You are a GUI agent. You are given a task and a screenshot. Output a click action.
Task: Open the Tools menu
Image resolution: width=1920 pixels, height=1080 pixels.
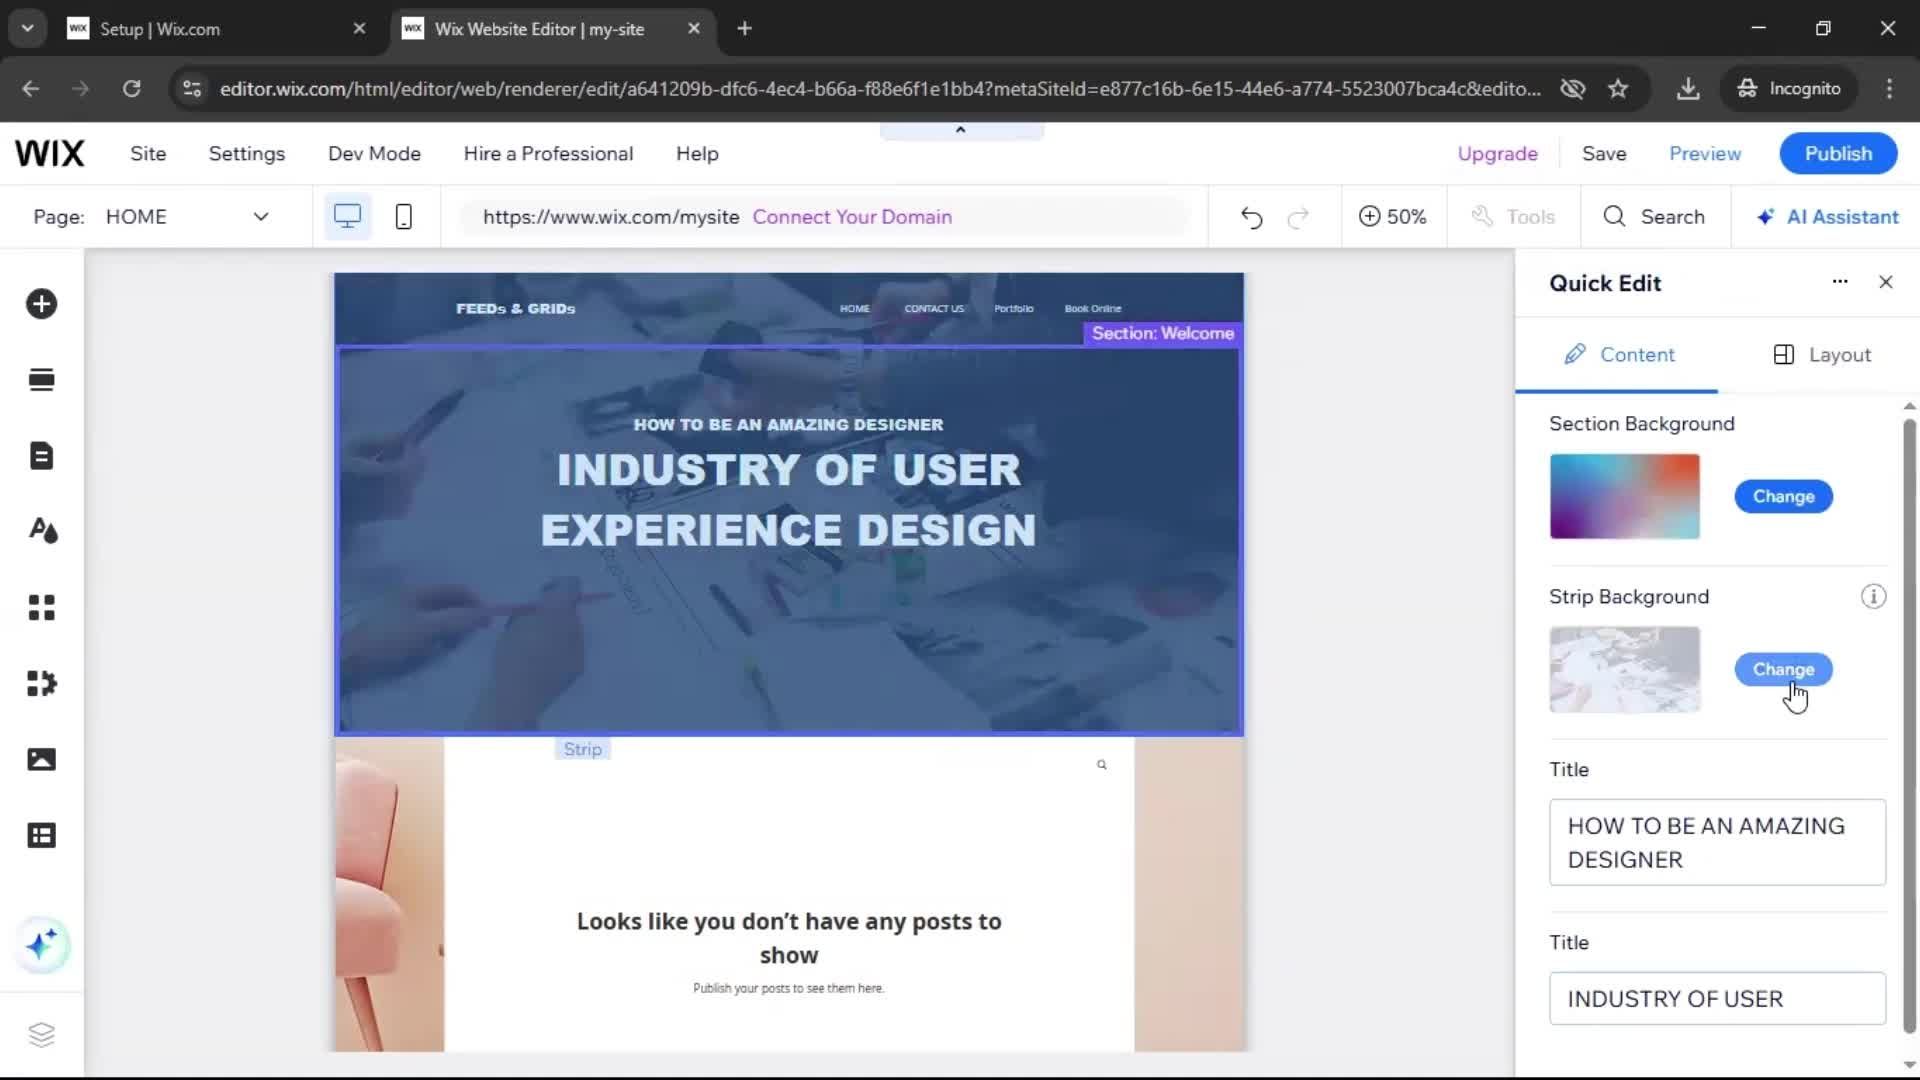[x=1513, y=217]
